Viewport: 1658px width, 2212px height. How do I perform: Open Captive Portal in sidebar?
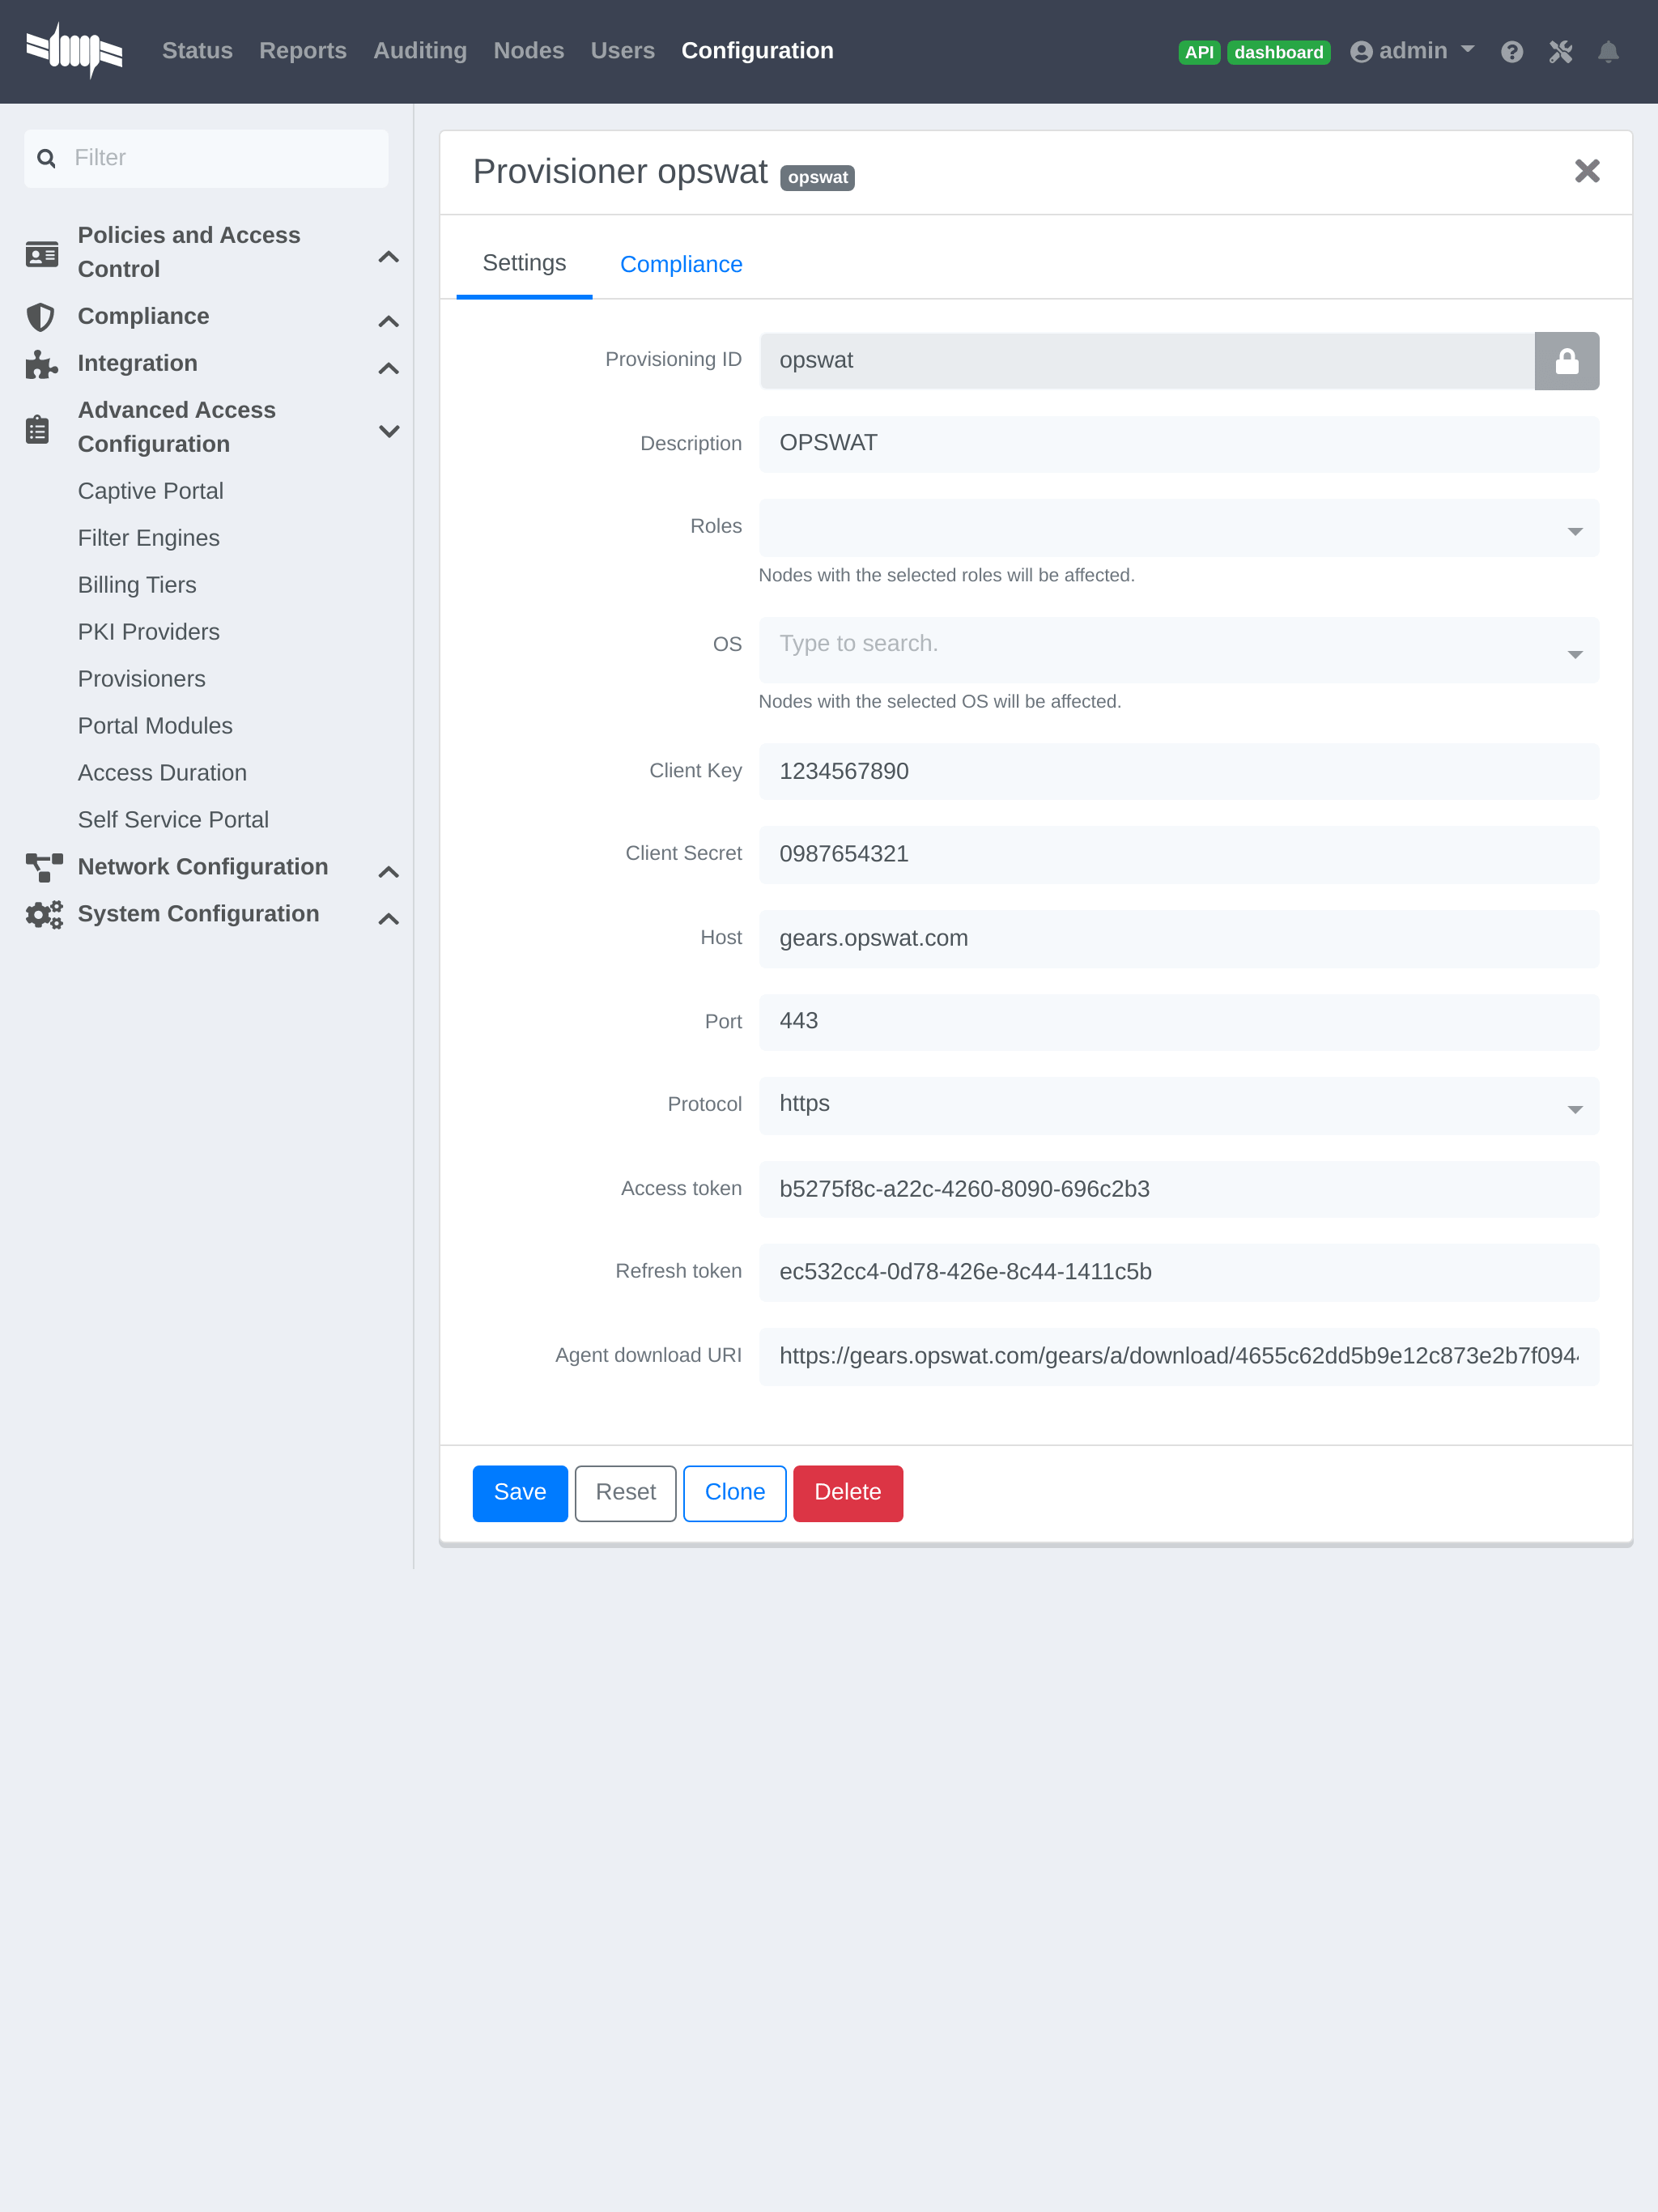(150, 491)
